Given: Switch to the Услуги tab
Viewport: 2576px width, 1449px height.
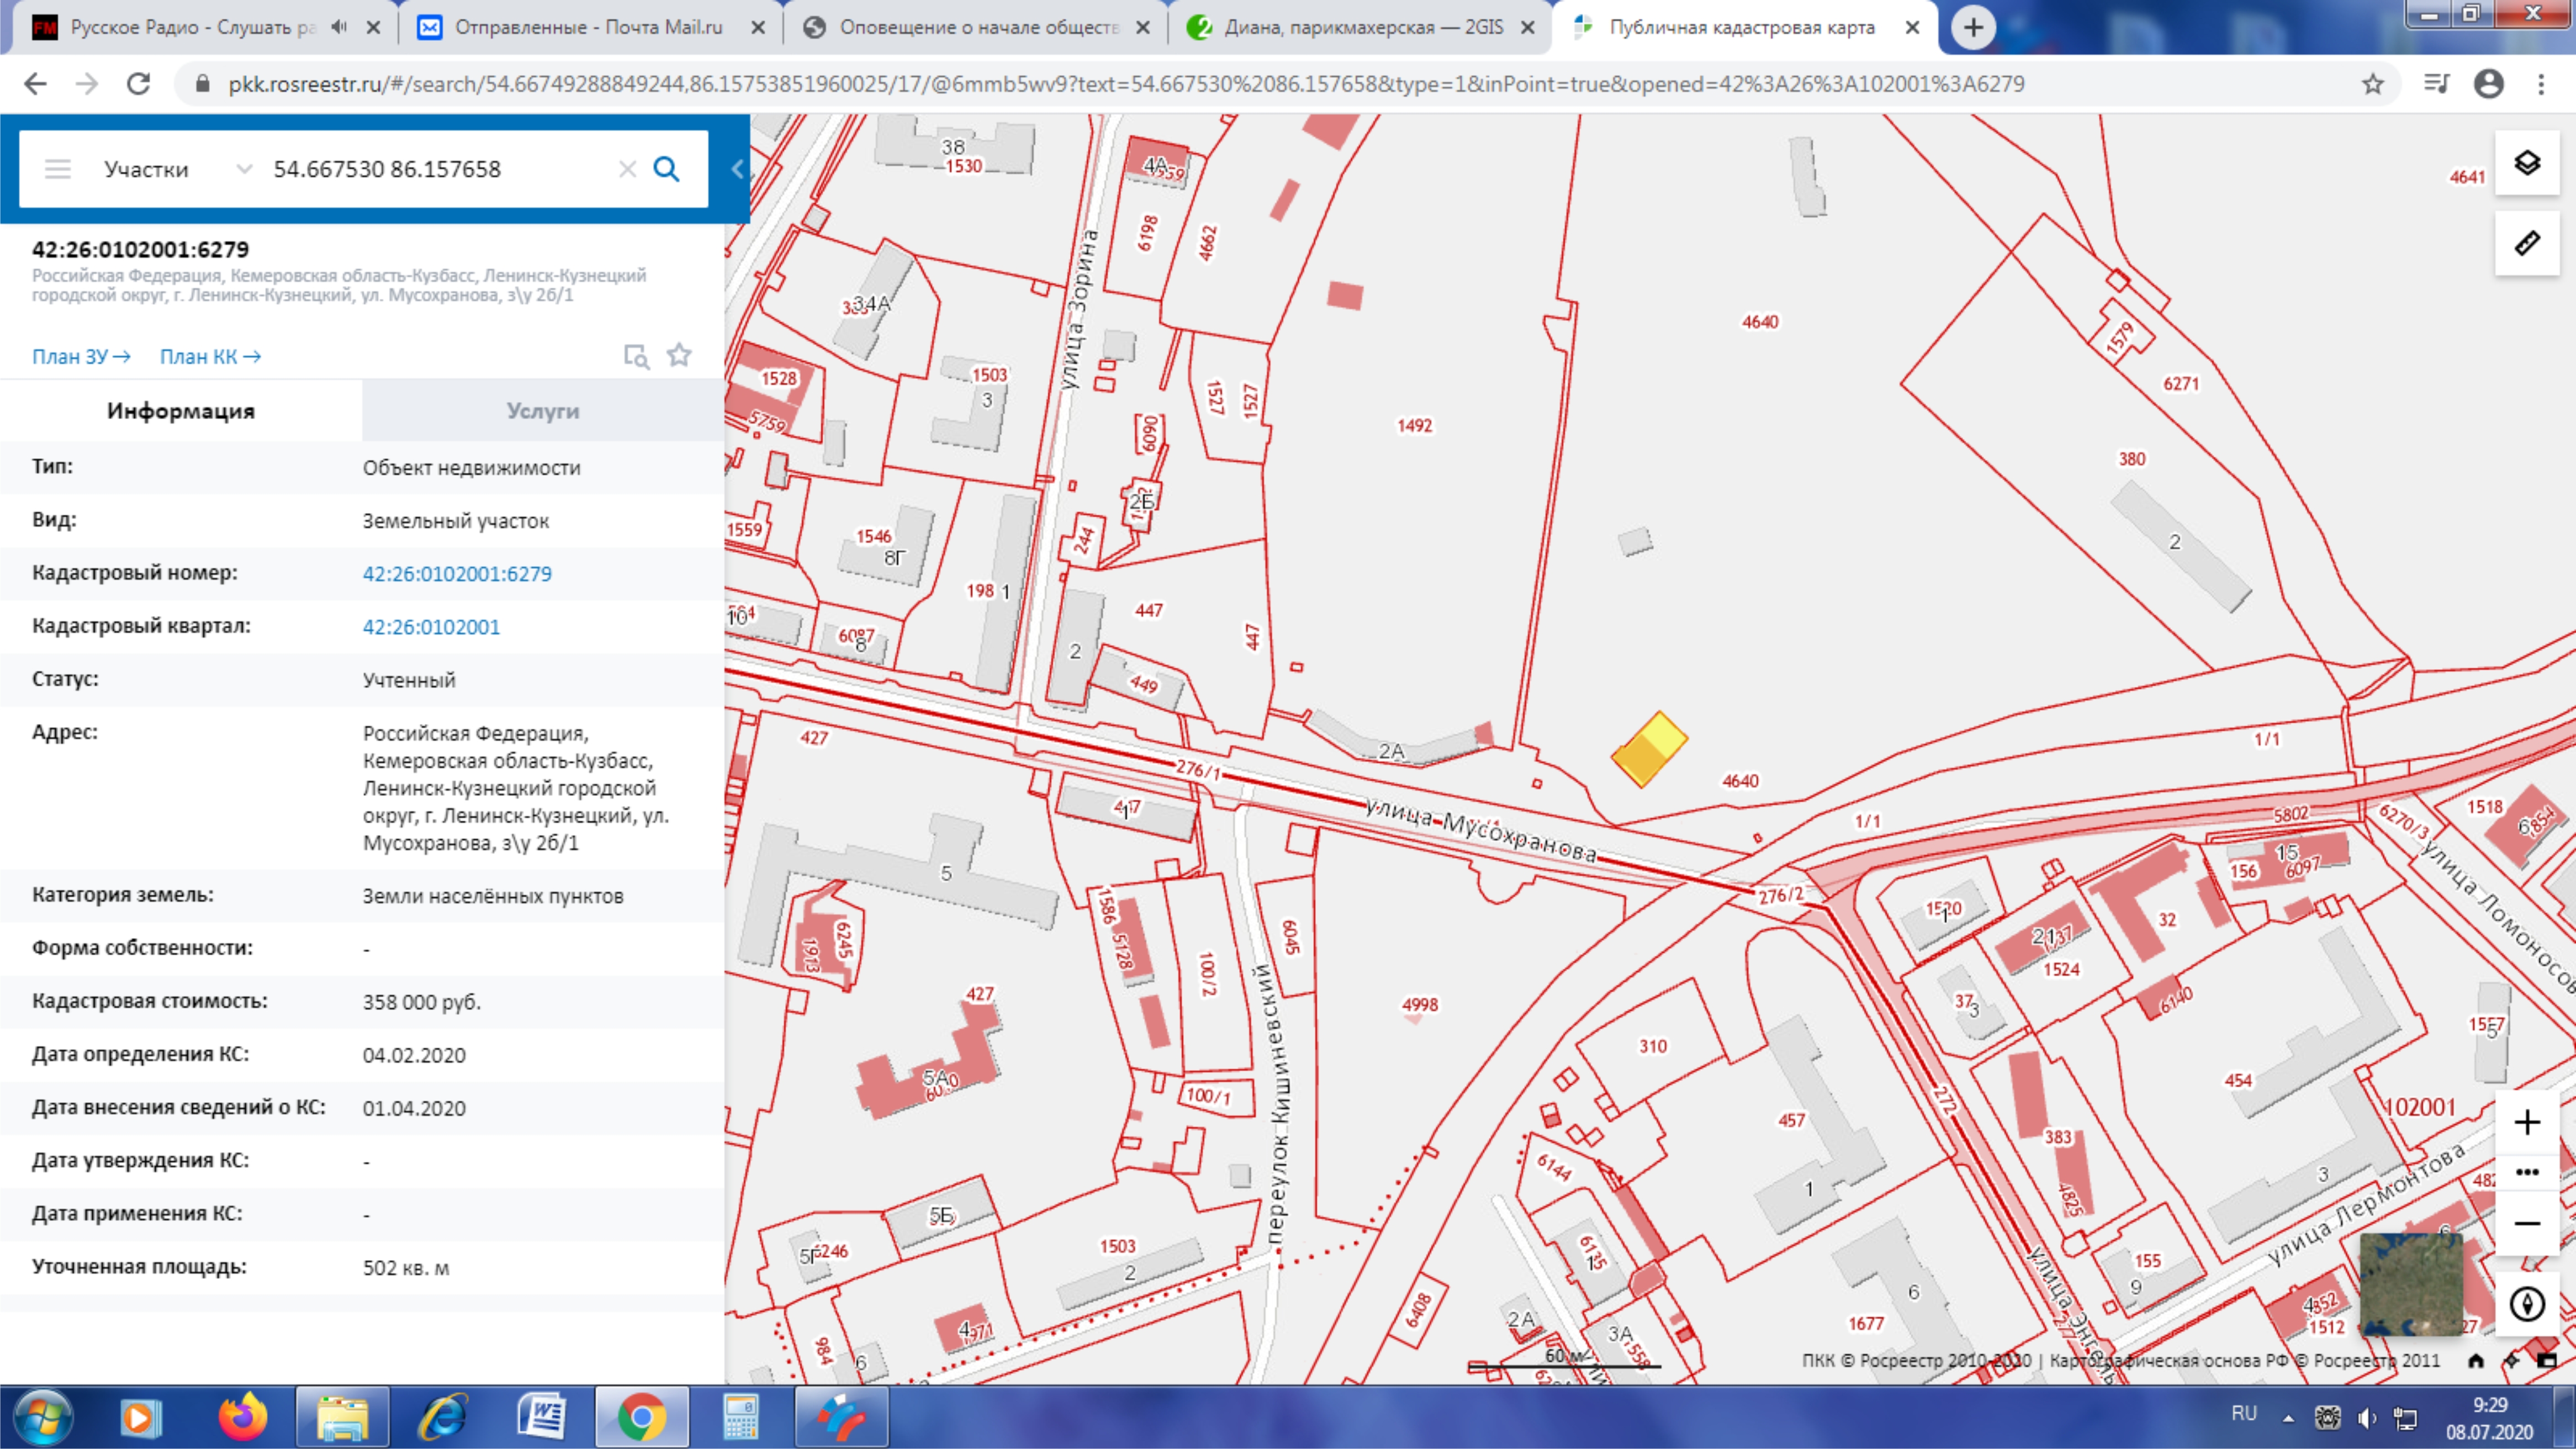Looking at the screenshot, I should click(542, 411).
